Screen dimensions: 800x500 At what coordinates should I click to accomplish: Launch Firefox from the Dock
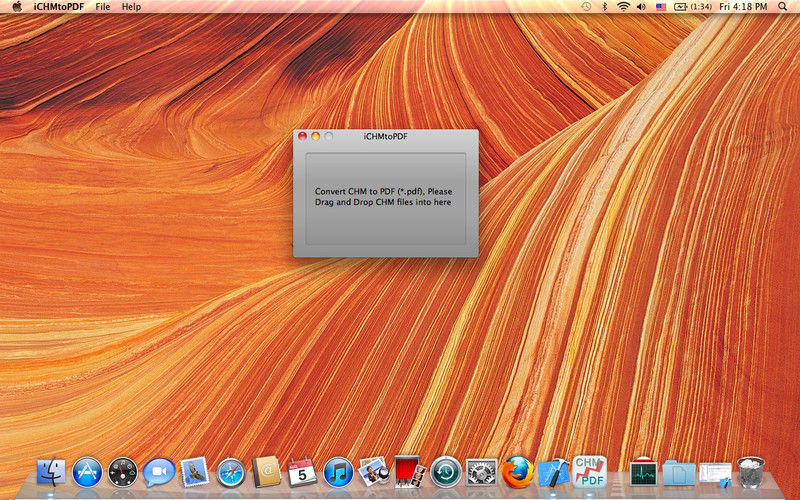click(x=517, y=471)
